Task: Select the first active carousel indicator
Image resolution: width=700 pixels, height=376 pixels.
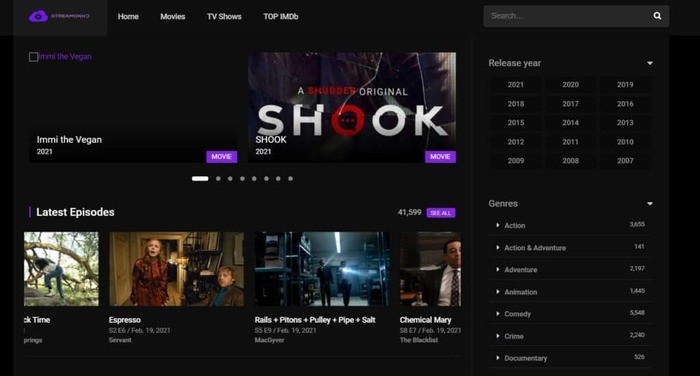Action: pyautogui.click(x=200, y=179)
